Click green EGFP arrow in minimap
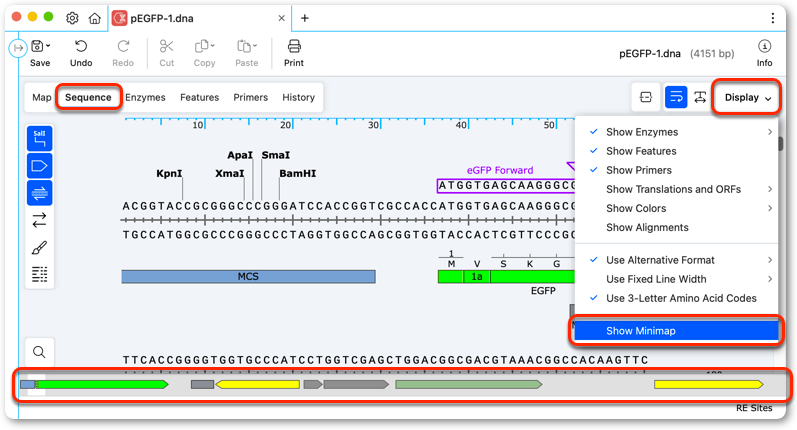Viewport: 797px width, 430px height. [x=101, y=384]
